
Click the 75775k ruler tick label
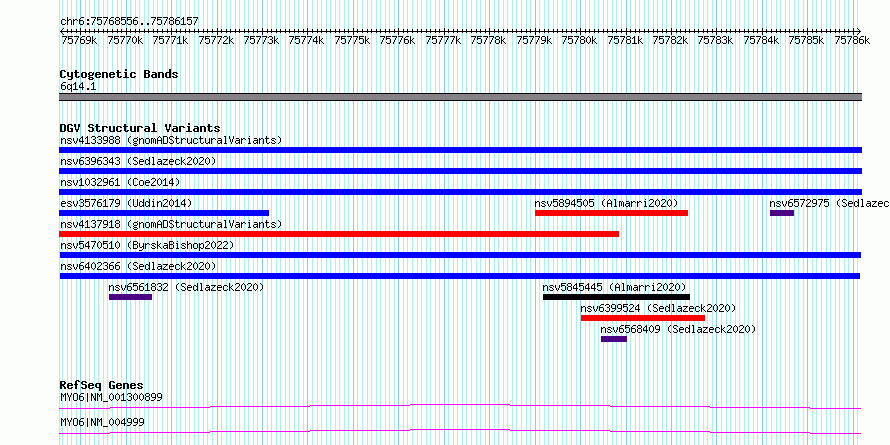tap(352, 40)
